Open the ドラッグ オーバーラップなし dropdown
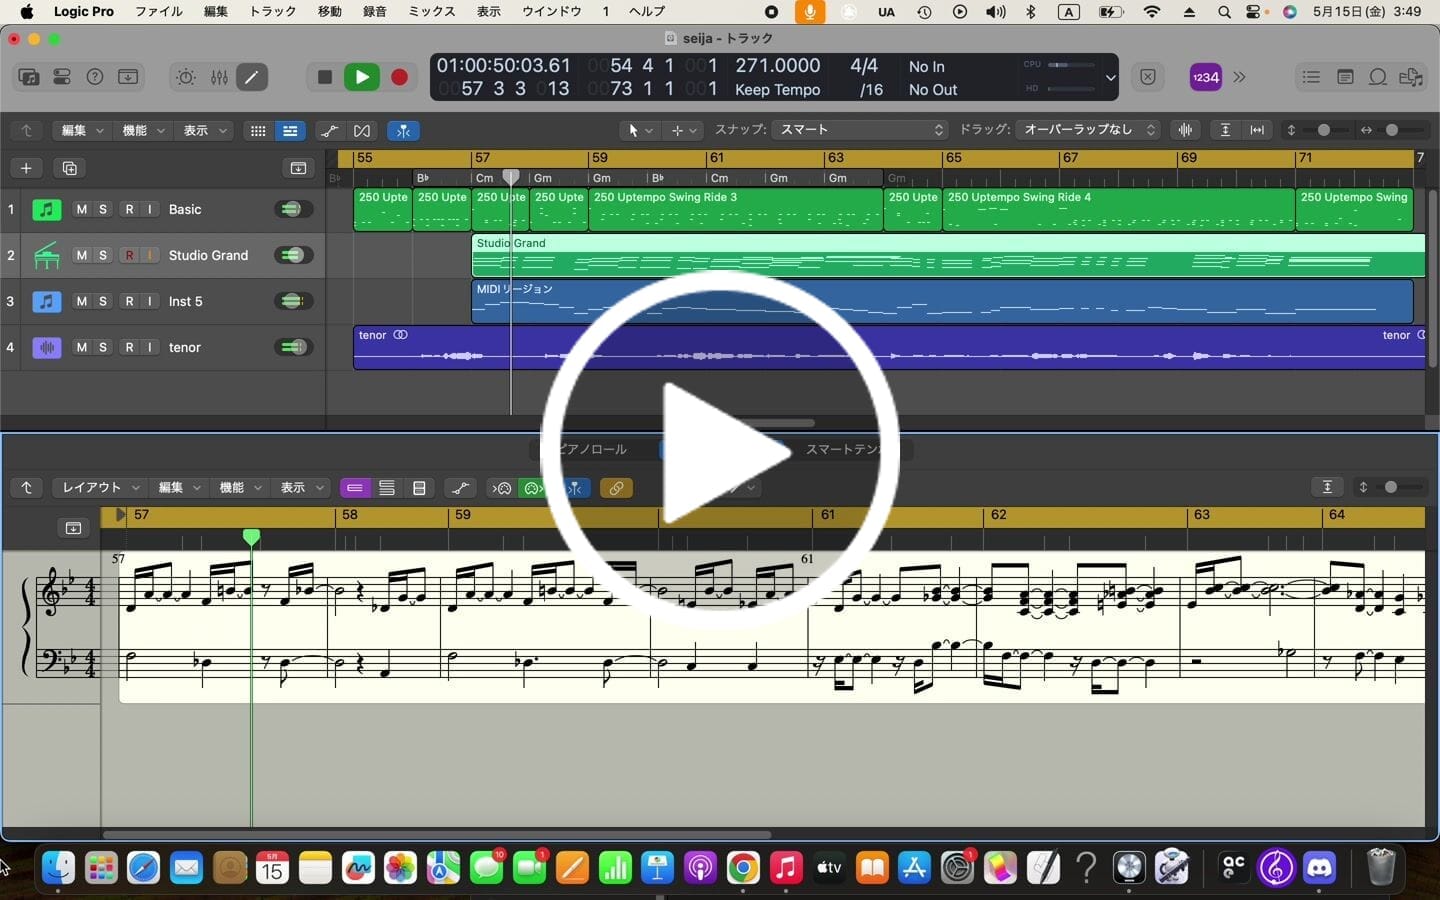The height and width of the screenshot is (900, 1440). (x=1088, y=130)
